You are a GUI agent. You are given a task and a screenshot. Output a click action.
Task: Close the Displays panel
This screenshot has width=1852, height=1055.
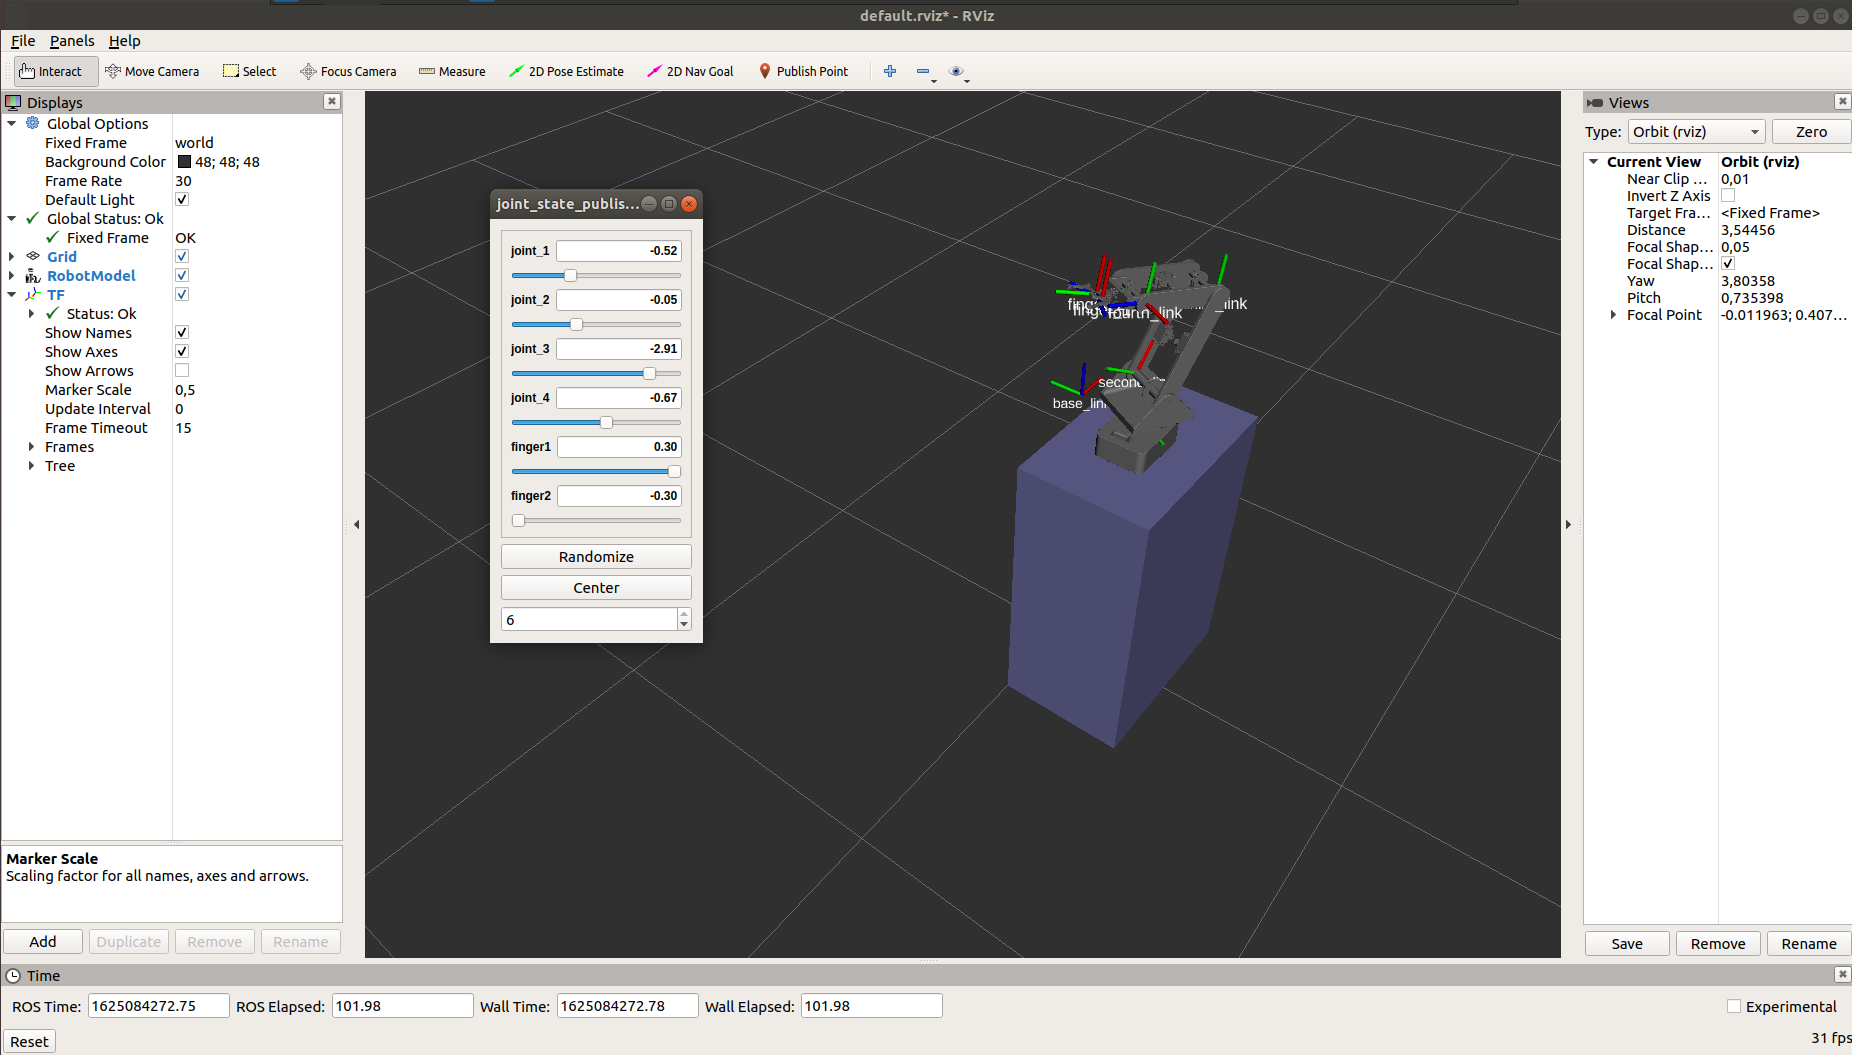332,102
